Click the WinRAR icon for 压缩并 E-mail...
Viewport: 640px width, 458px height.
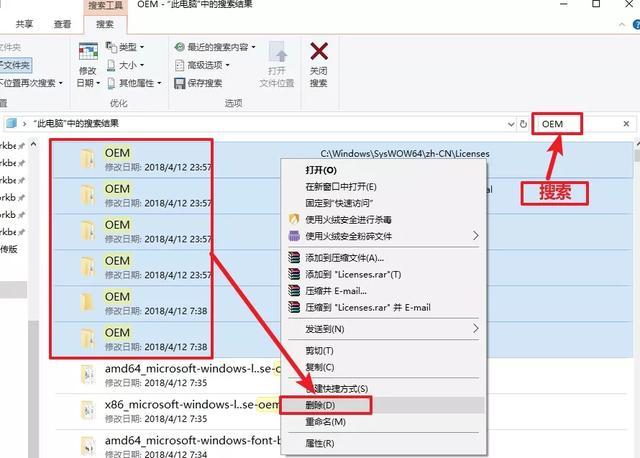[x=294, y=291]
